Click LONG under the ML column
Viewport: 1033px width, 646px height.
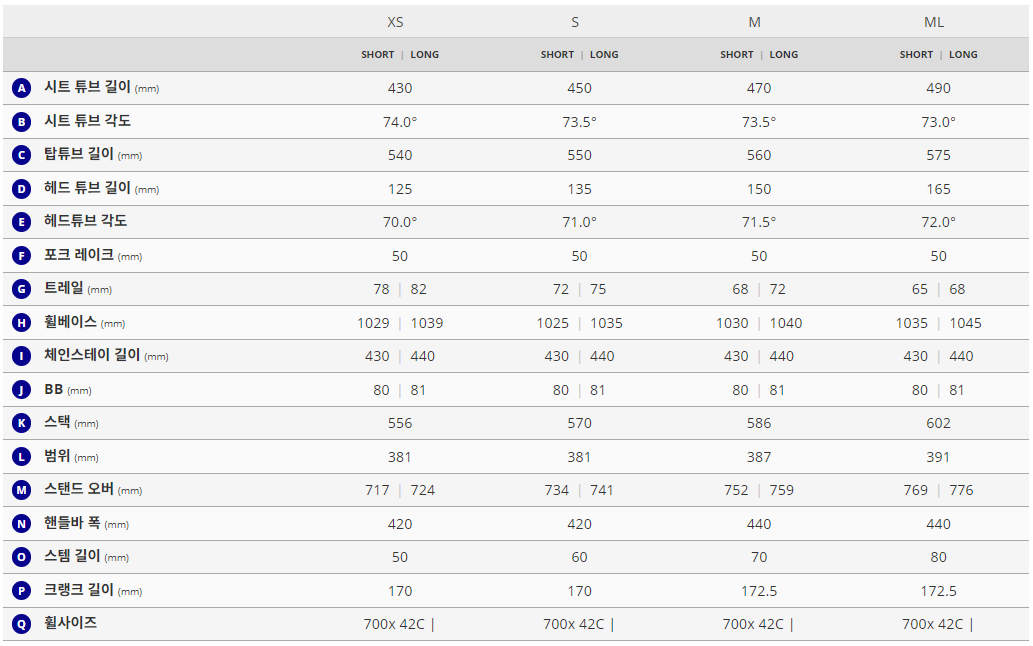(963, 55)
